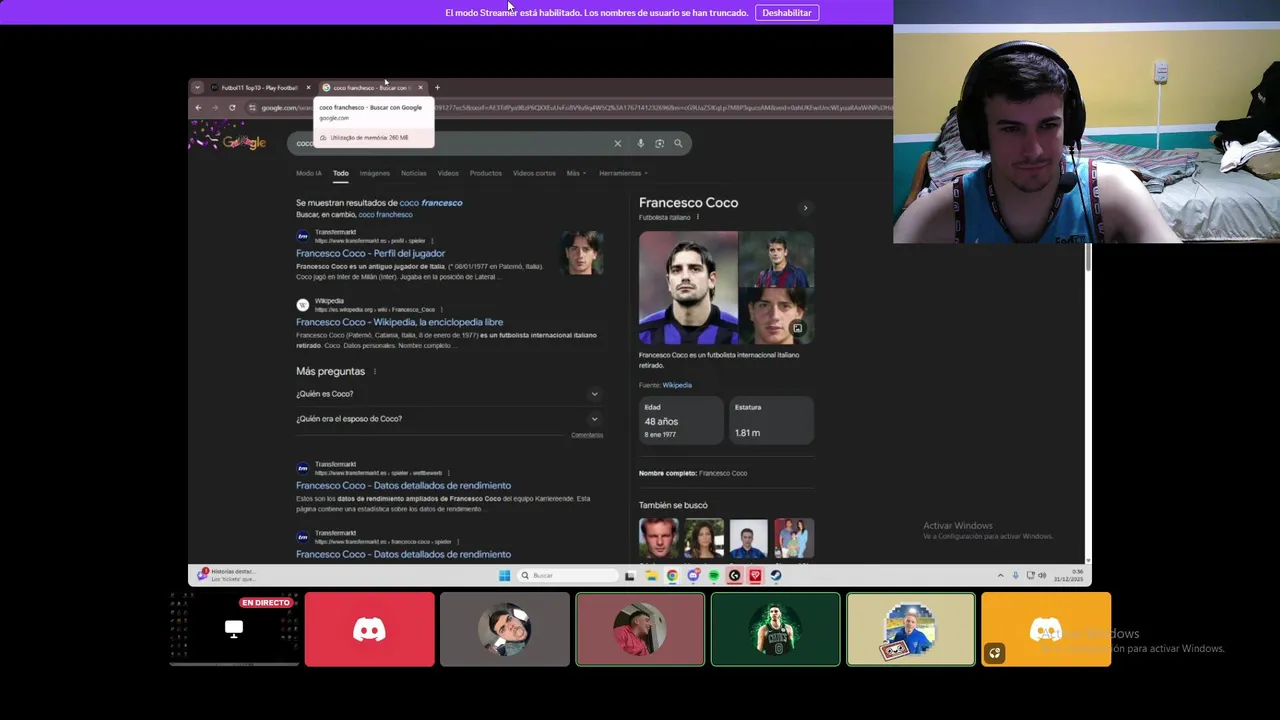Click the Estatura 1.81 m card
Image resolution: width=1280 pixels, height=720 pixels.
(771, 420)
